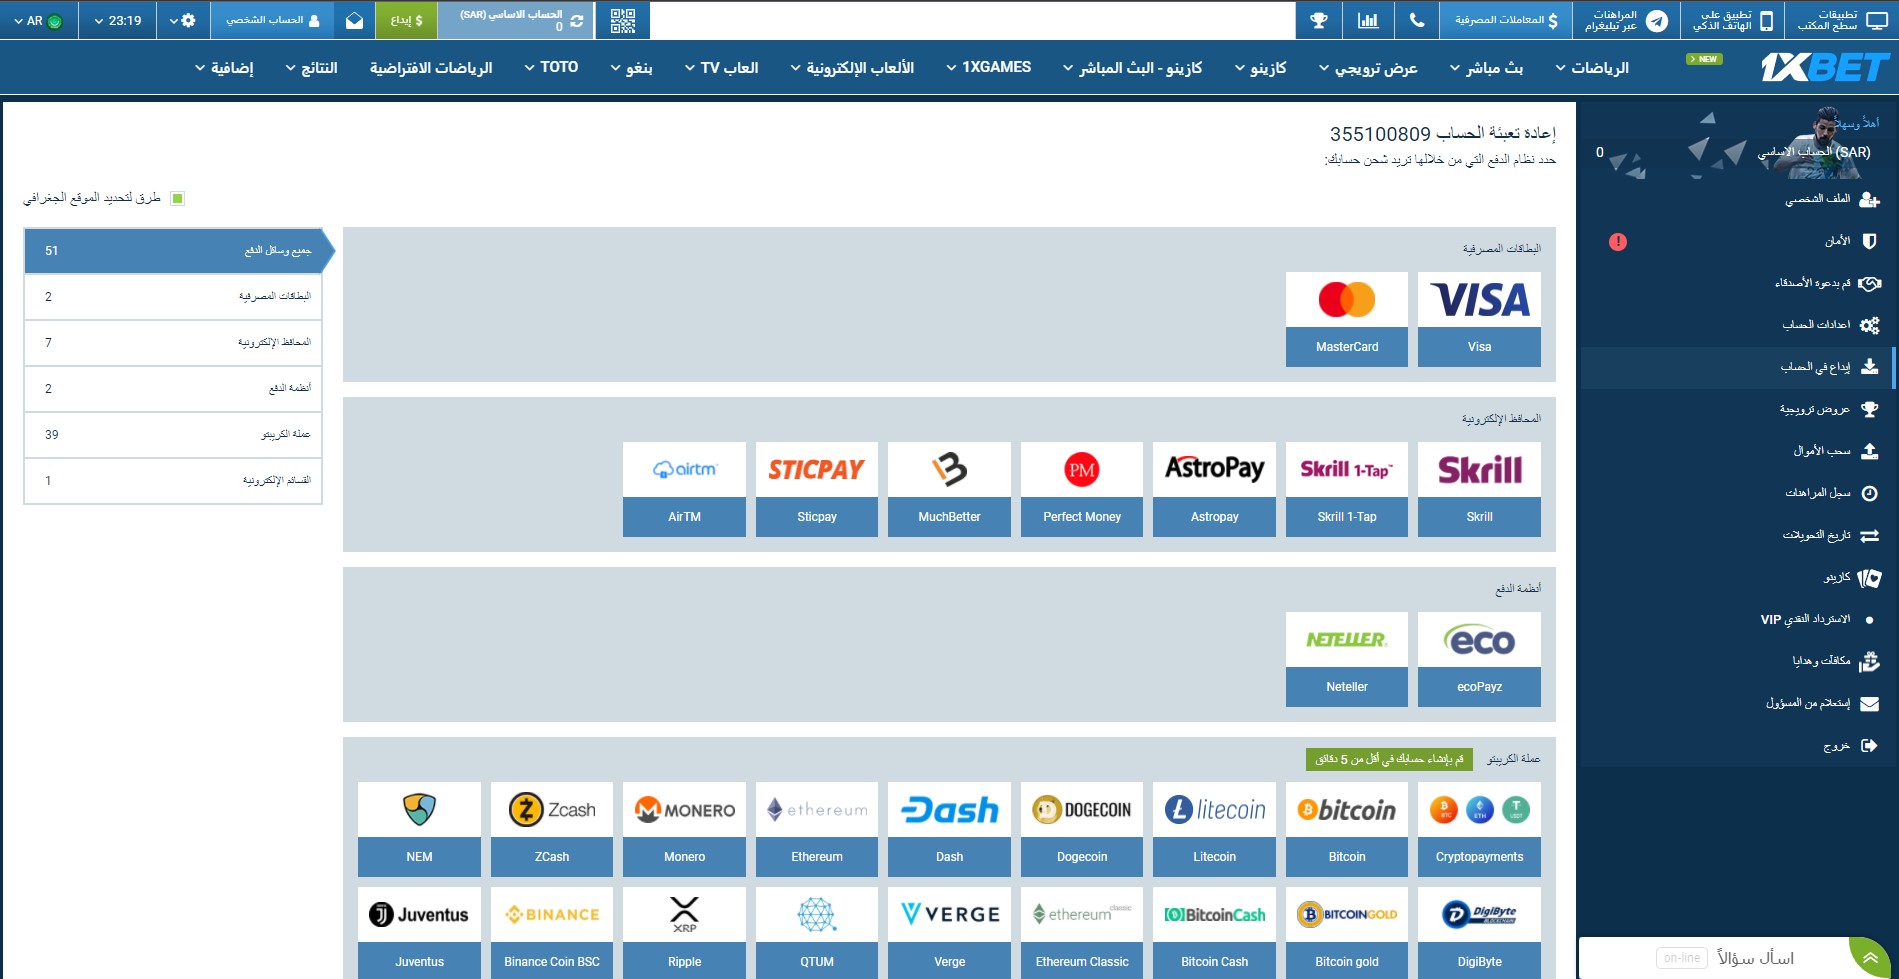Open personal account (الحساب الشخصي) button
The width and height of the screenshot is (1899, 979).
tap(272, 21)
